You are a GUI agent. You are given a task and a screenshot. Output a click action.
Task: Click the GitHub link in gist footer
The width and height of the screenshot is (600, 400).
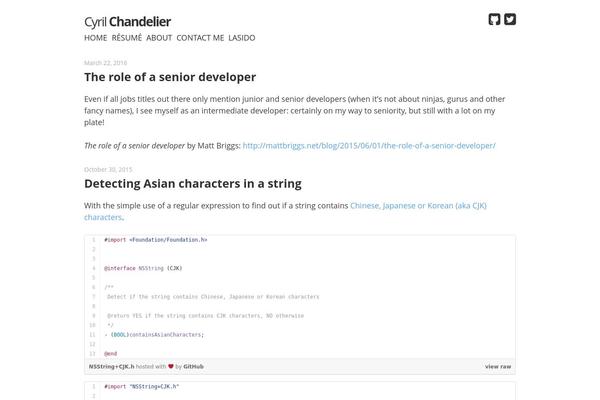[x=193, y=366]
